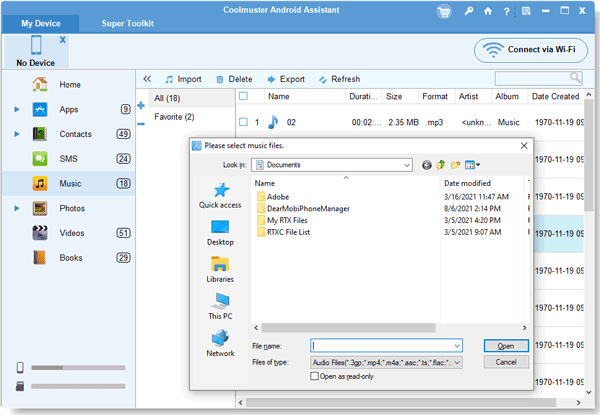Create new folder icon in dialog
The height and width of the screenshot is (415, 600).
455,165
